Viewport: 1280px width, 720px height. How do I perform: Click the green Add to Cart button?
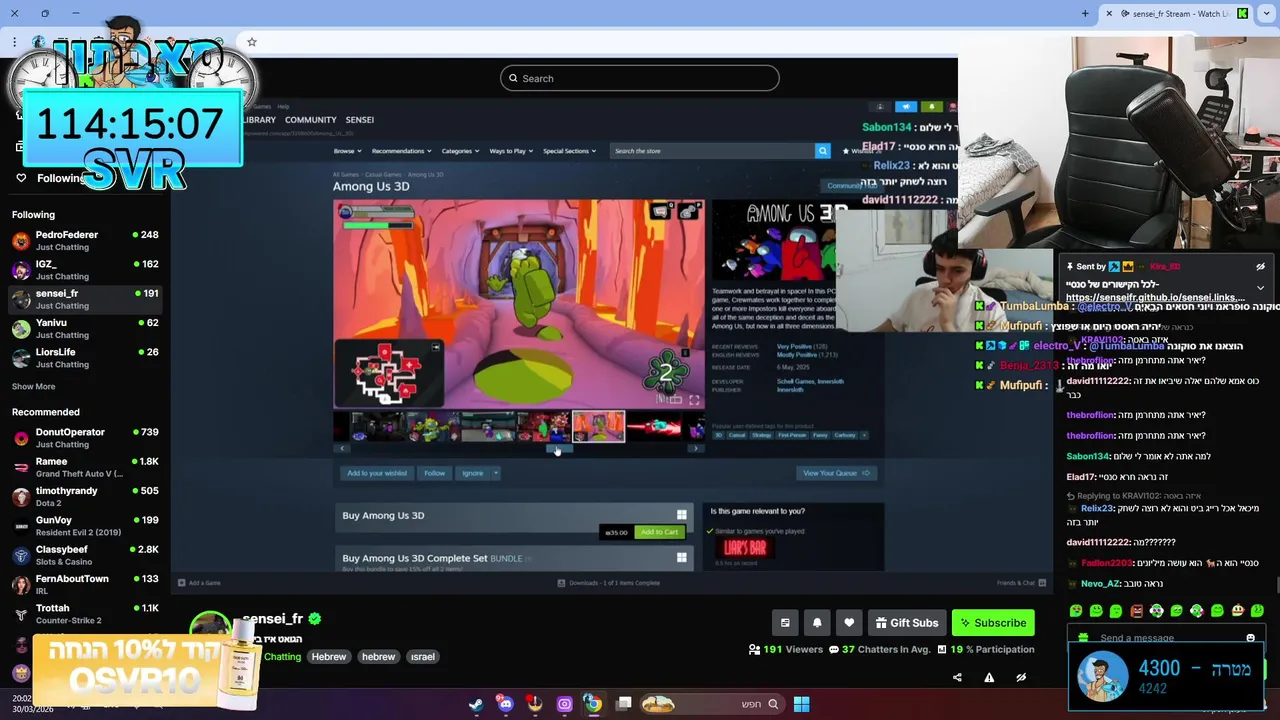(x=658, y=532)
